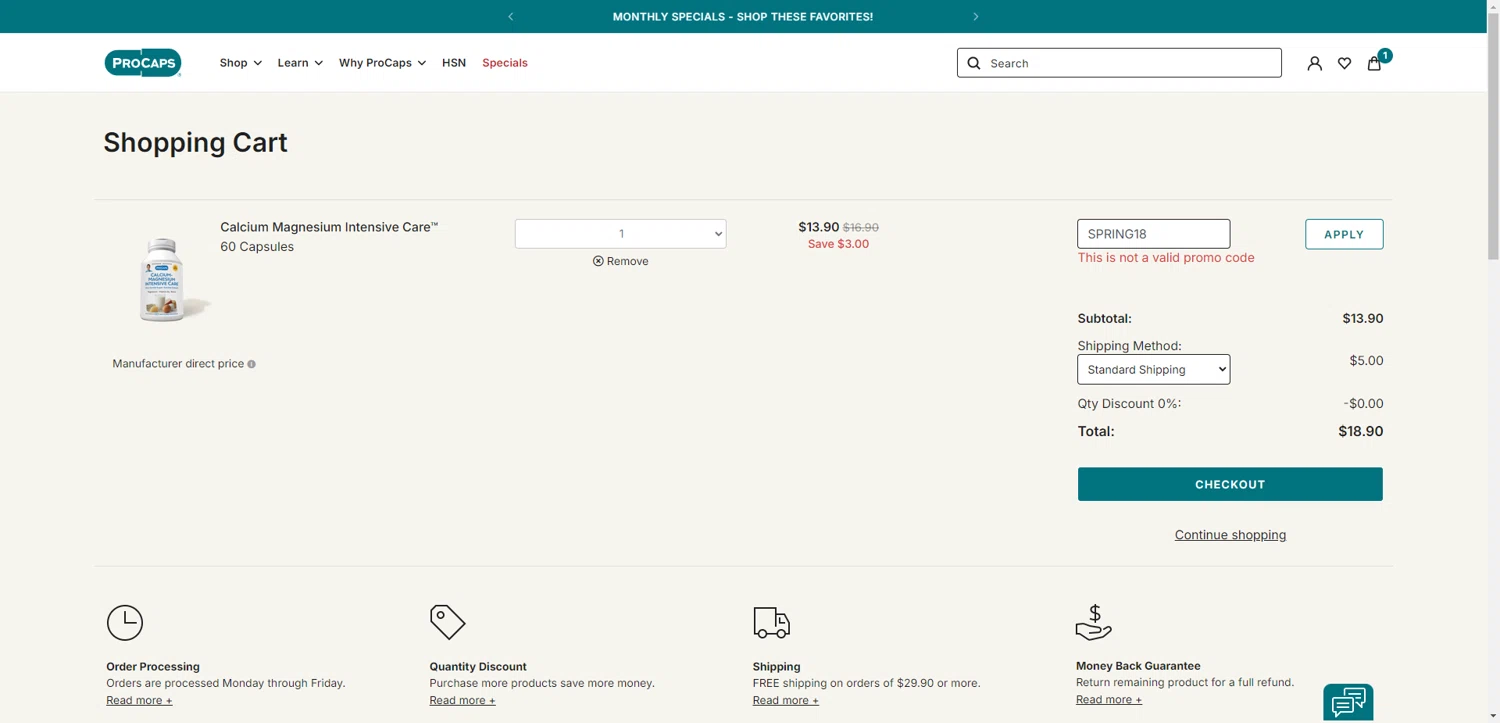Click the search magnifier icon

(974, 63)
